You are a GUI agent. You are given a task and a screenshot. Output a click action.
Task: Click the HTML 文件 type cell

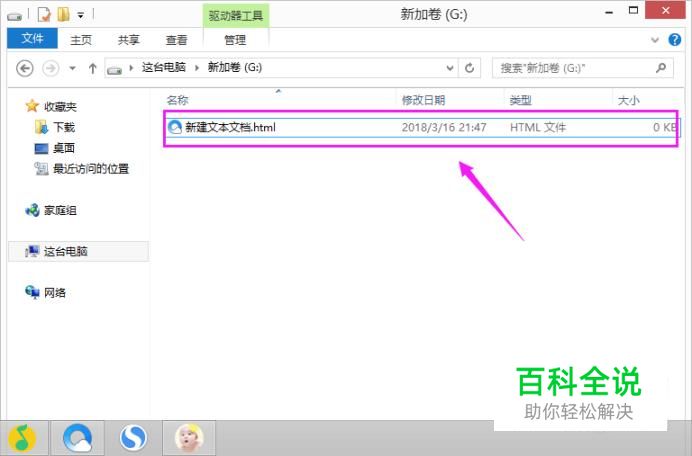pyautogui.click(x=538, y=128)
